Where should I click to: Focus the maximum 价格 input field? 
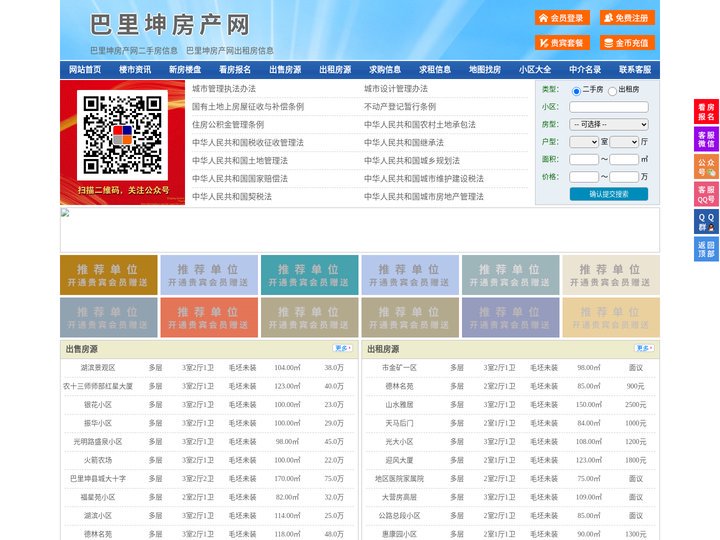tap(624, 177)
